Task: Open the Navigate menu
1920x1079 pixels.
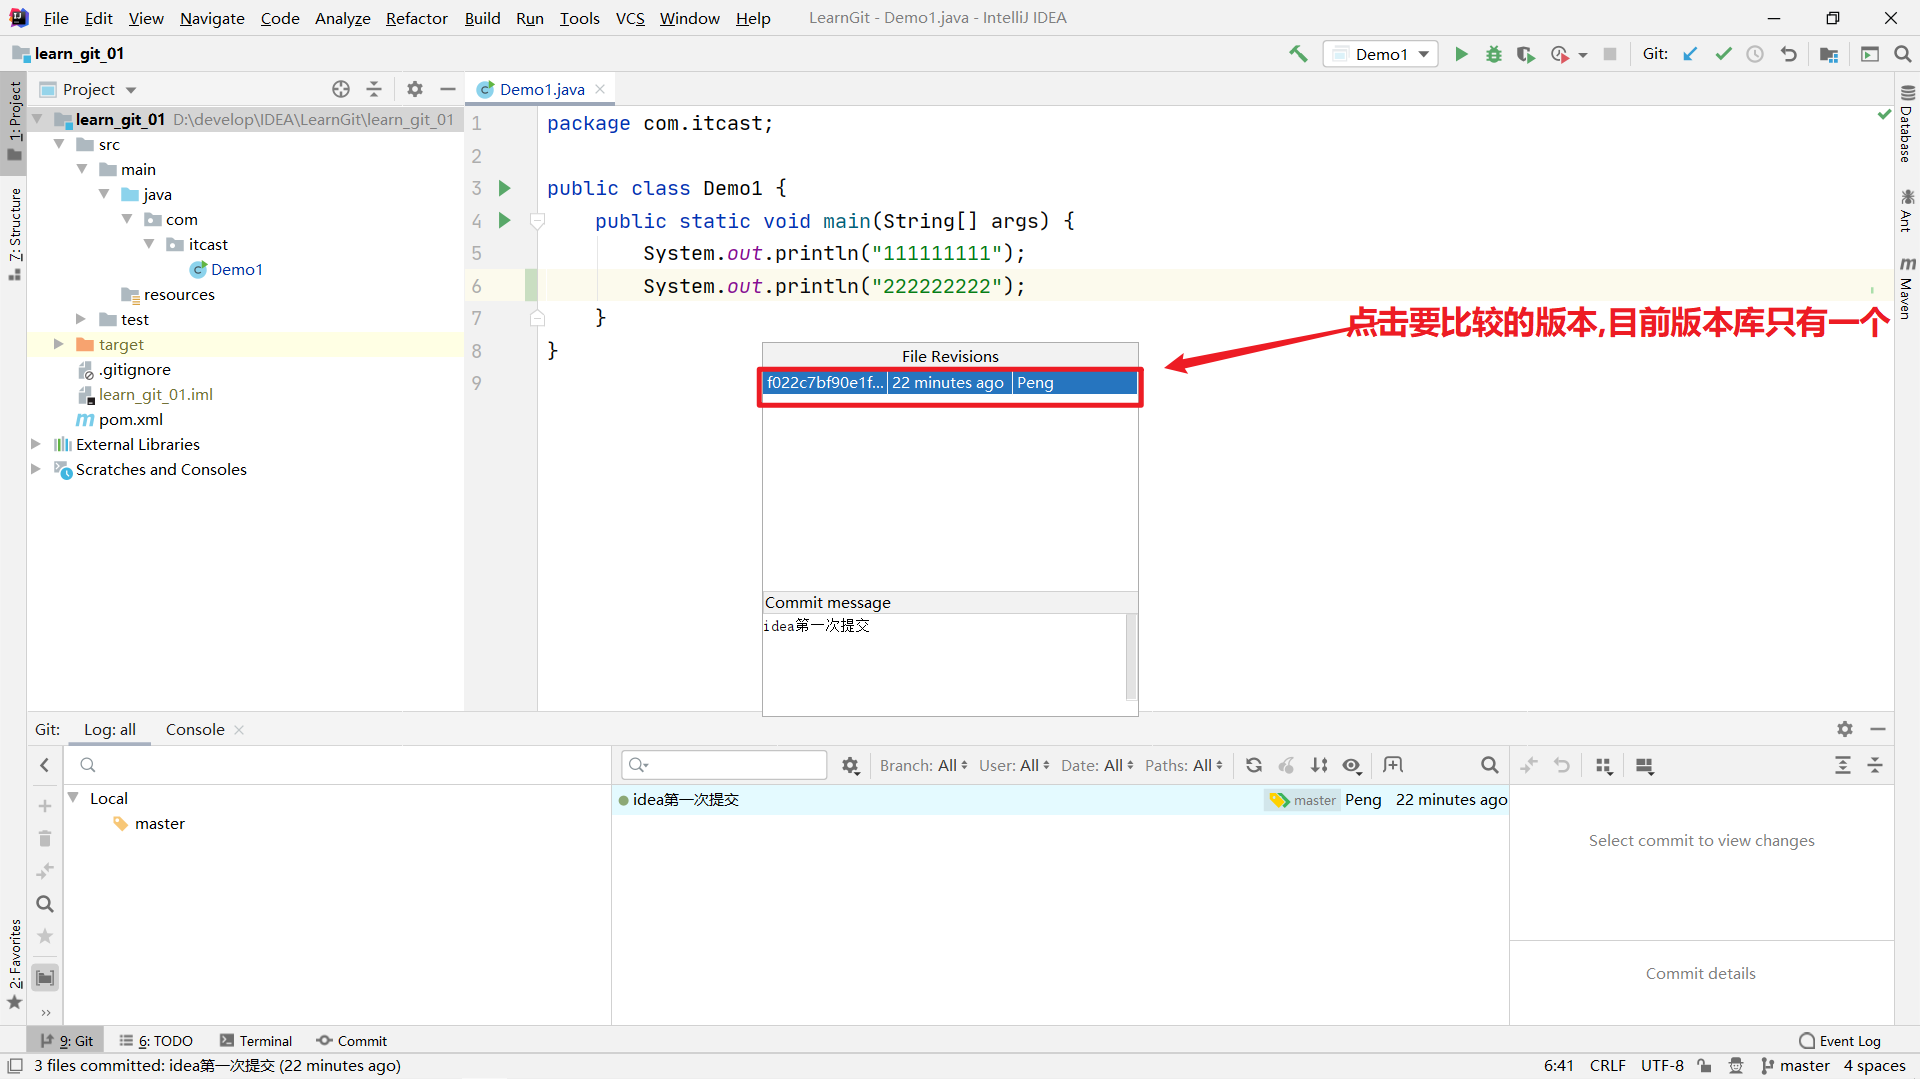Action: [x=212, y=18]
